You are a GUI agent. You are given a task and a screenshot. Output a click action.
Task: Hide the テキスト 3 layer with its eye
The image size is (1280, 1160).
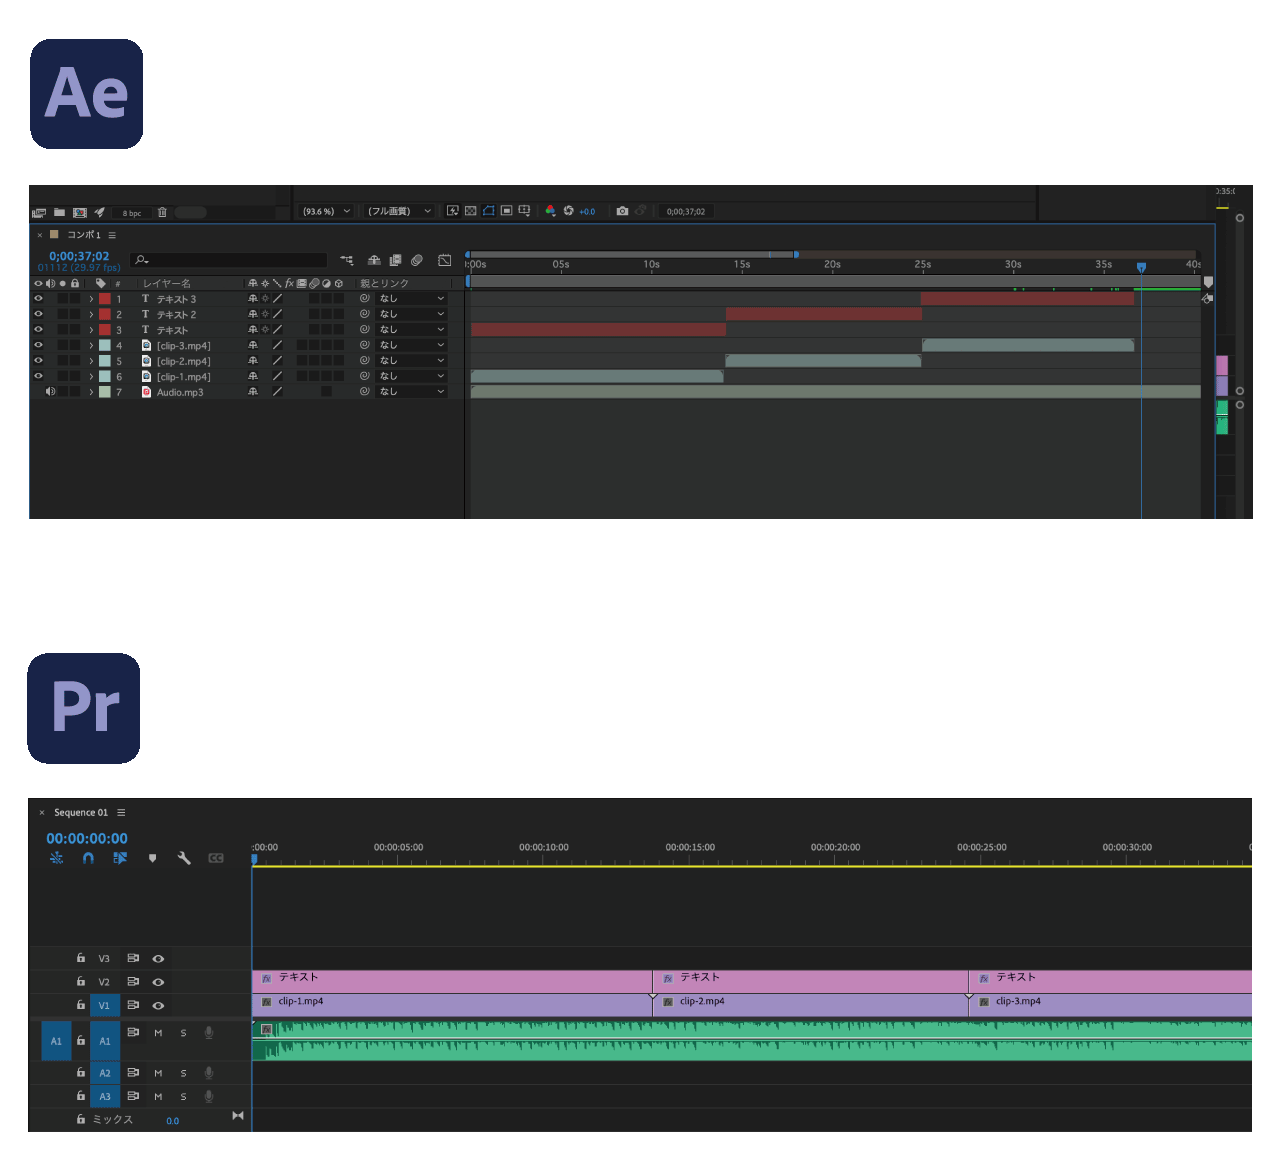[38, 298]
